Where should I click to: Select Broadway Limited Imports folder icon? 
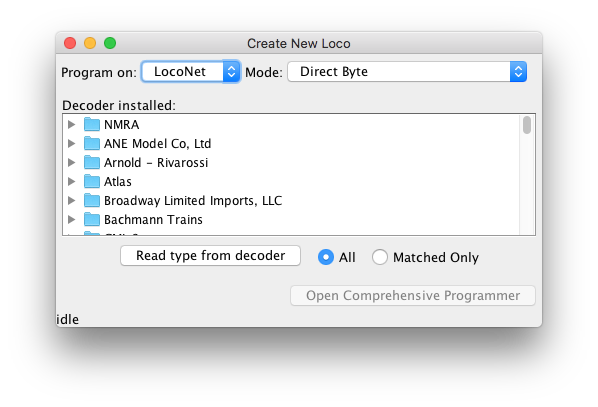pyautogui.click(x=92, y=201)
